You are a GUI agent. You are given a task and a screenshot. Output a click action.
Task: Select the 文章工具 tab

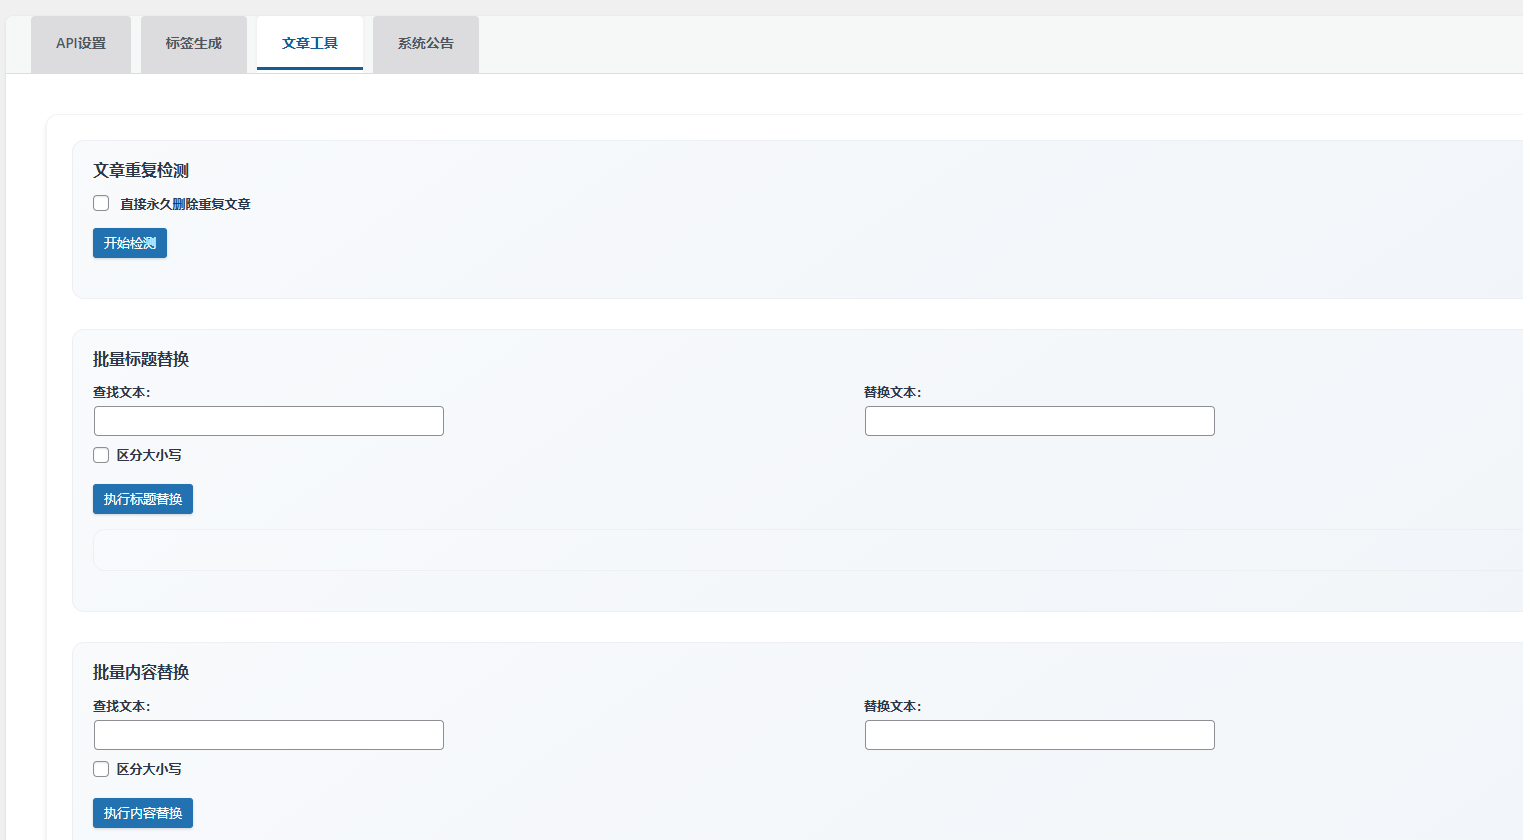(x=310, y=44)
